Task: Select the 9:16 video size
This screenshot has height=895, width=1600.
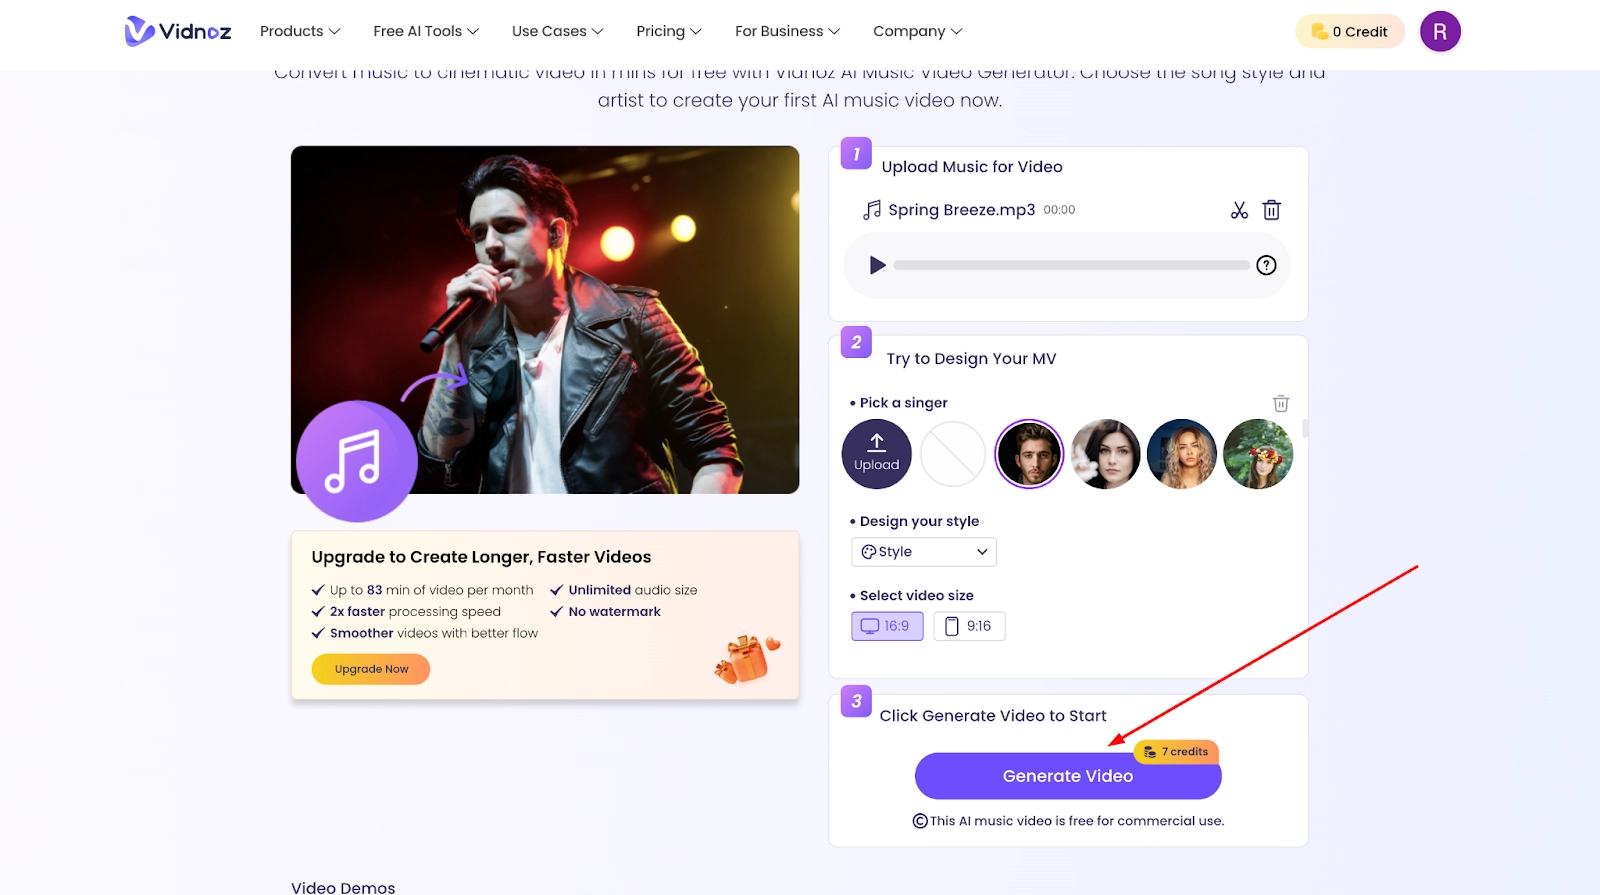Action: click(x=969, y=626)
